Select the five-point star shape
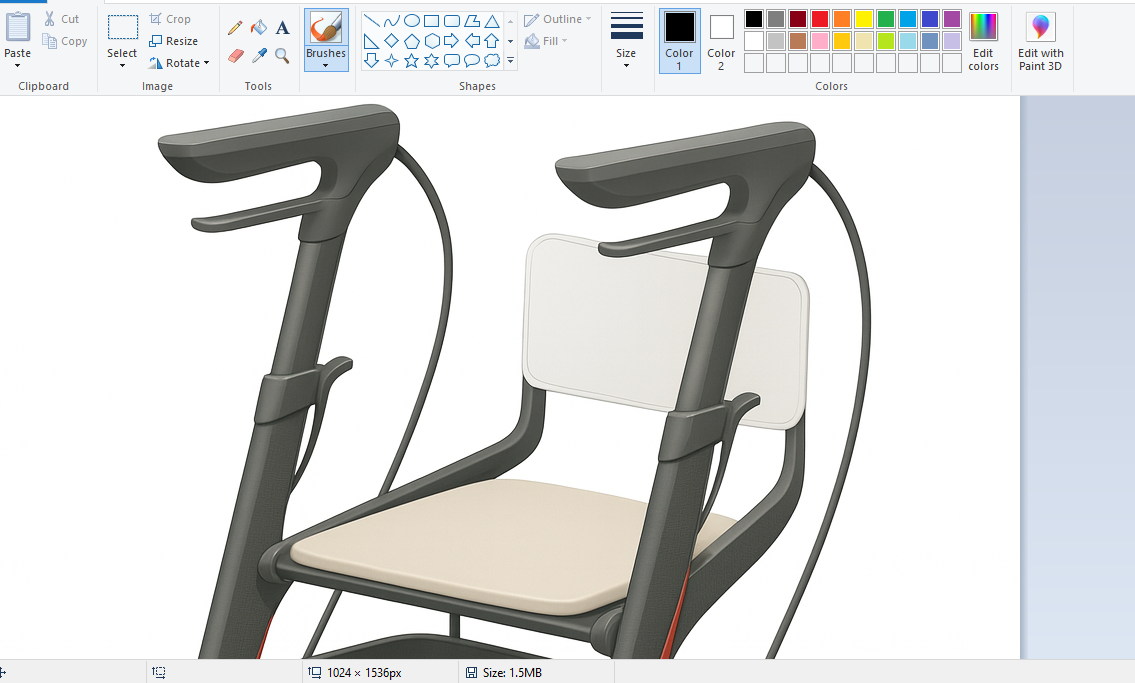The height and width of the screenshot is (683, 1135). pos(411,61)
